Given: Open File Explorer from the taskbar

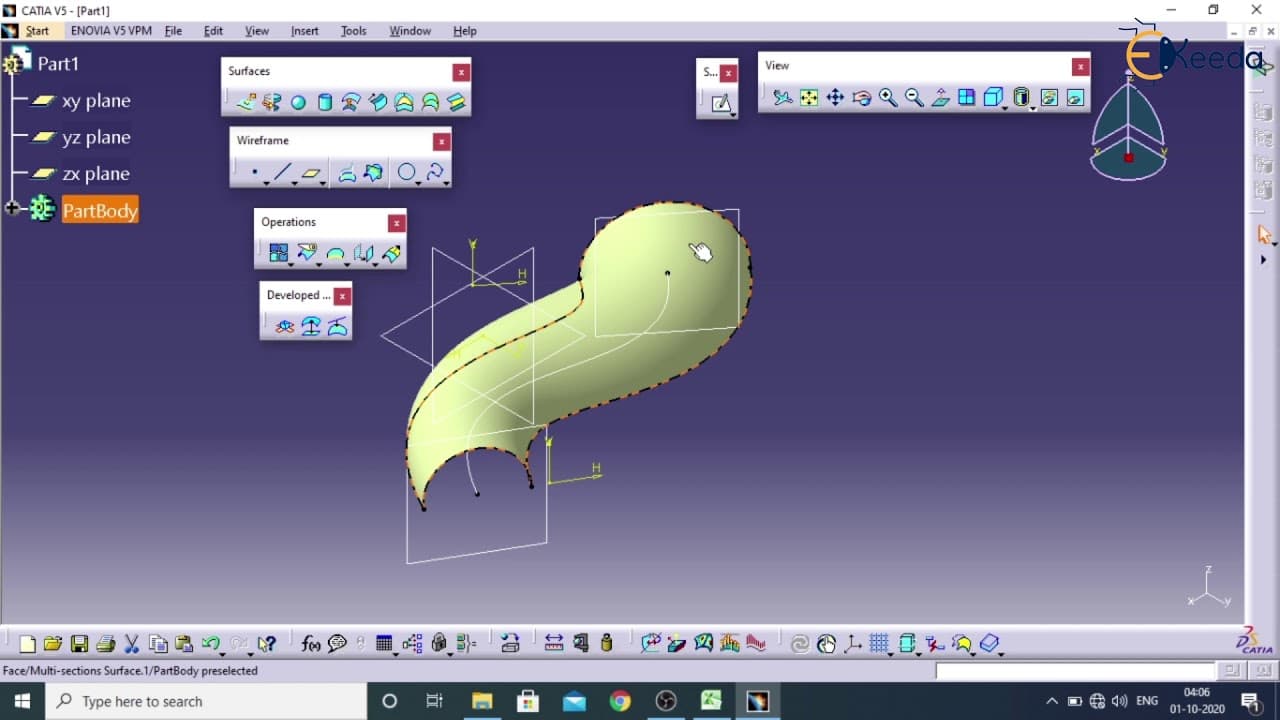Looking at the screenshot, I should [482, 701].
